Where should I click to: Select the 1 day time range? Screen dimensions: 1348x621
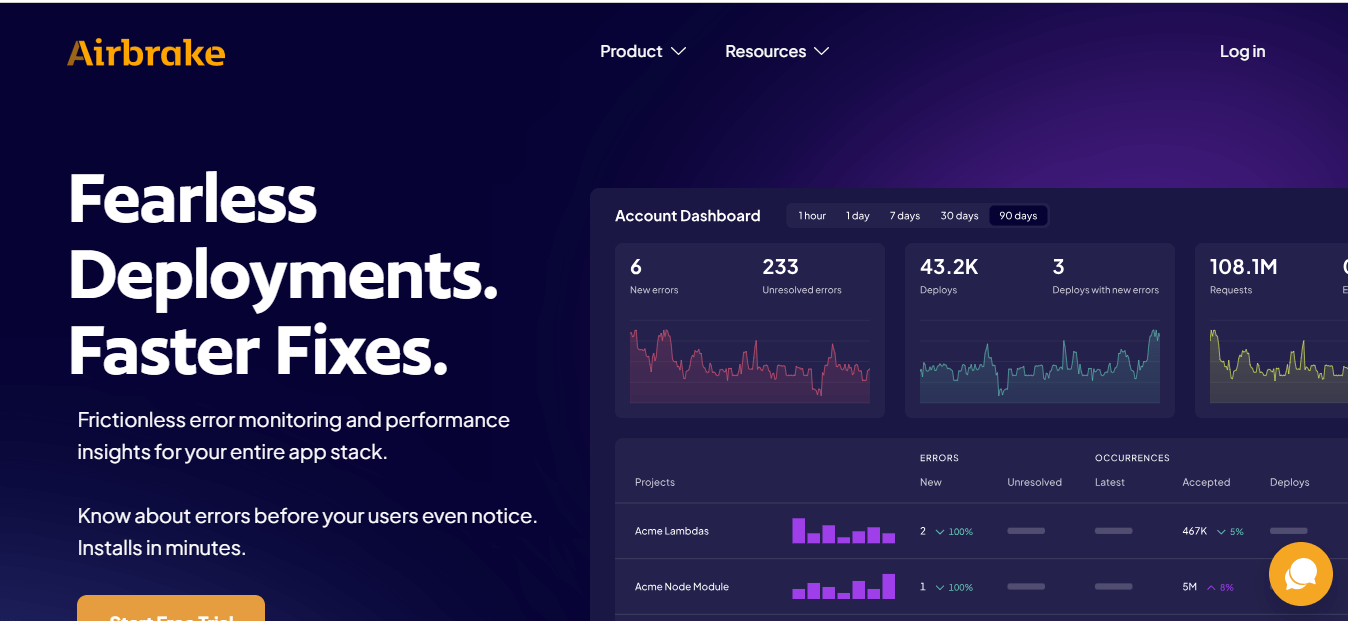click(858, 216)
